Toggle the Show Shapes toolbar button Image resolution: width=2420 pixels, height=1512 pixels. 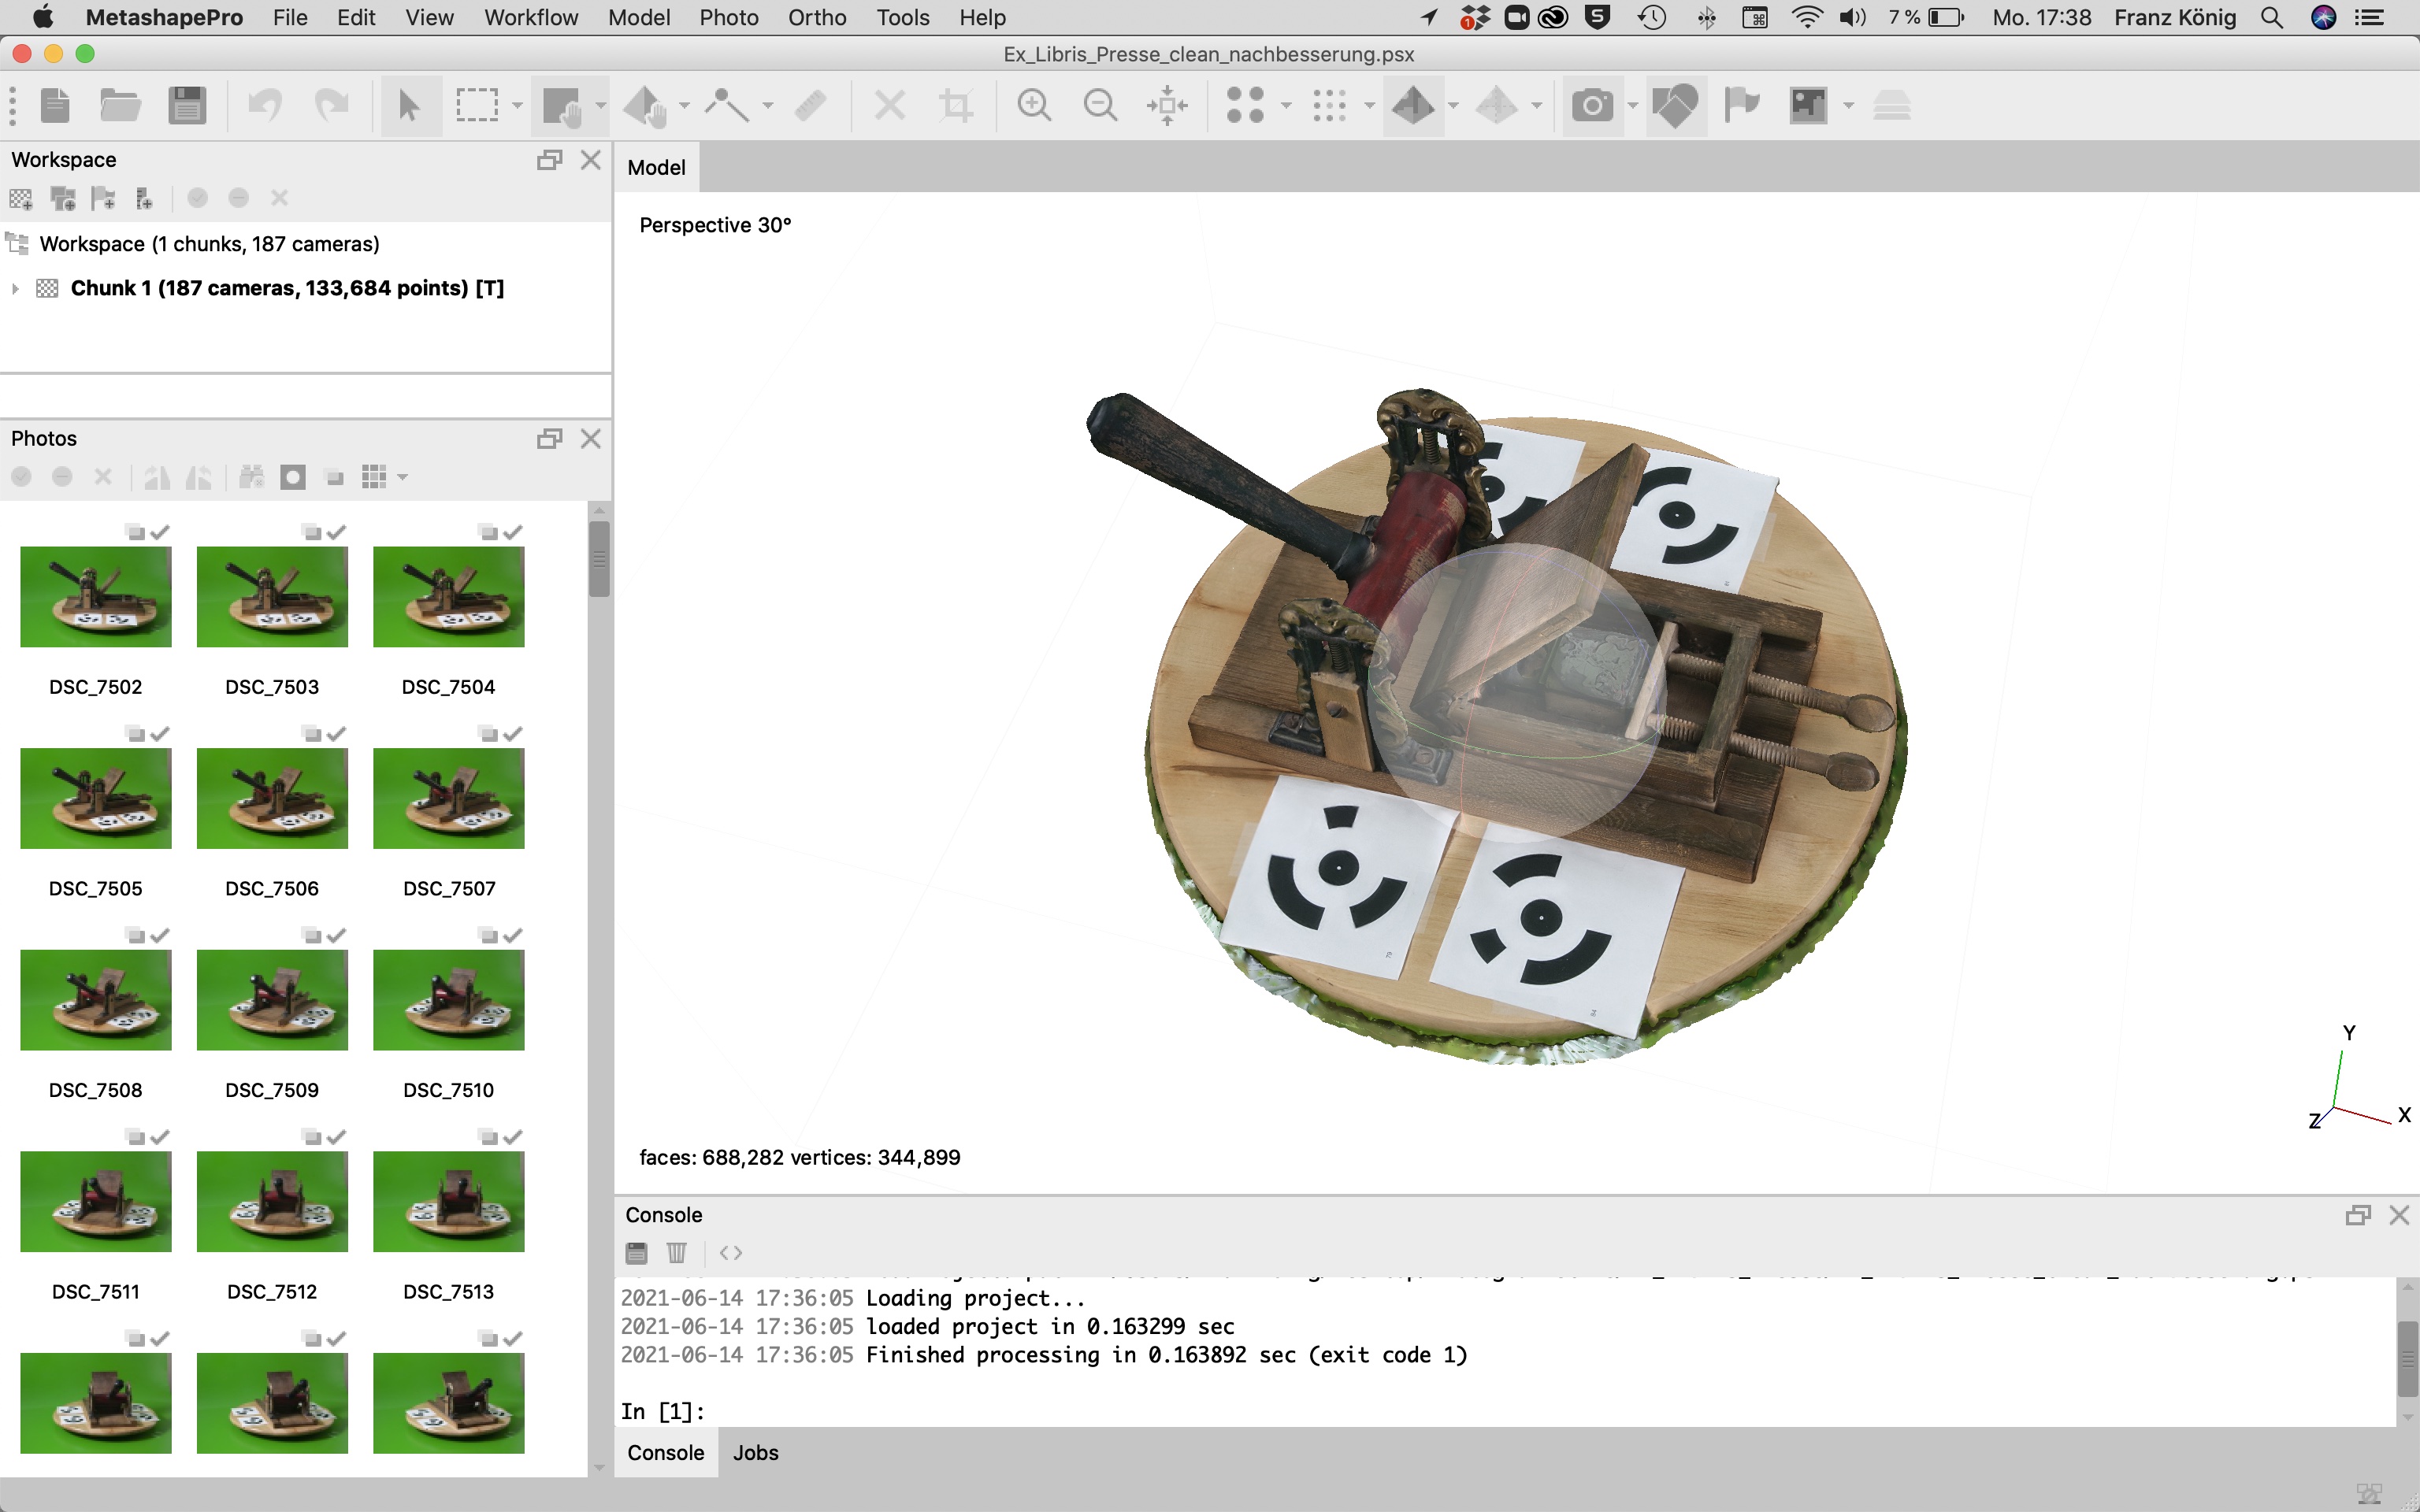(x=1676, y=105)
